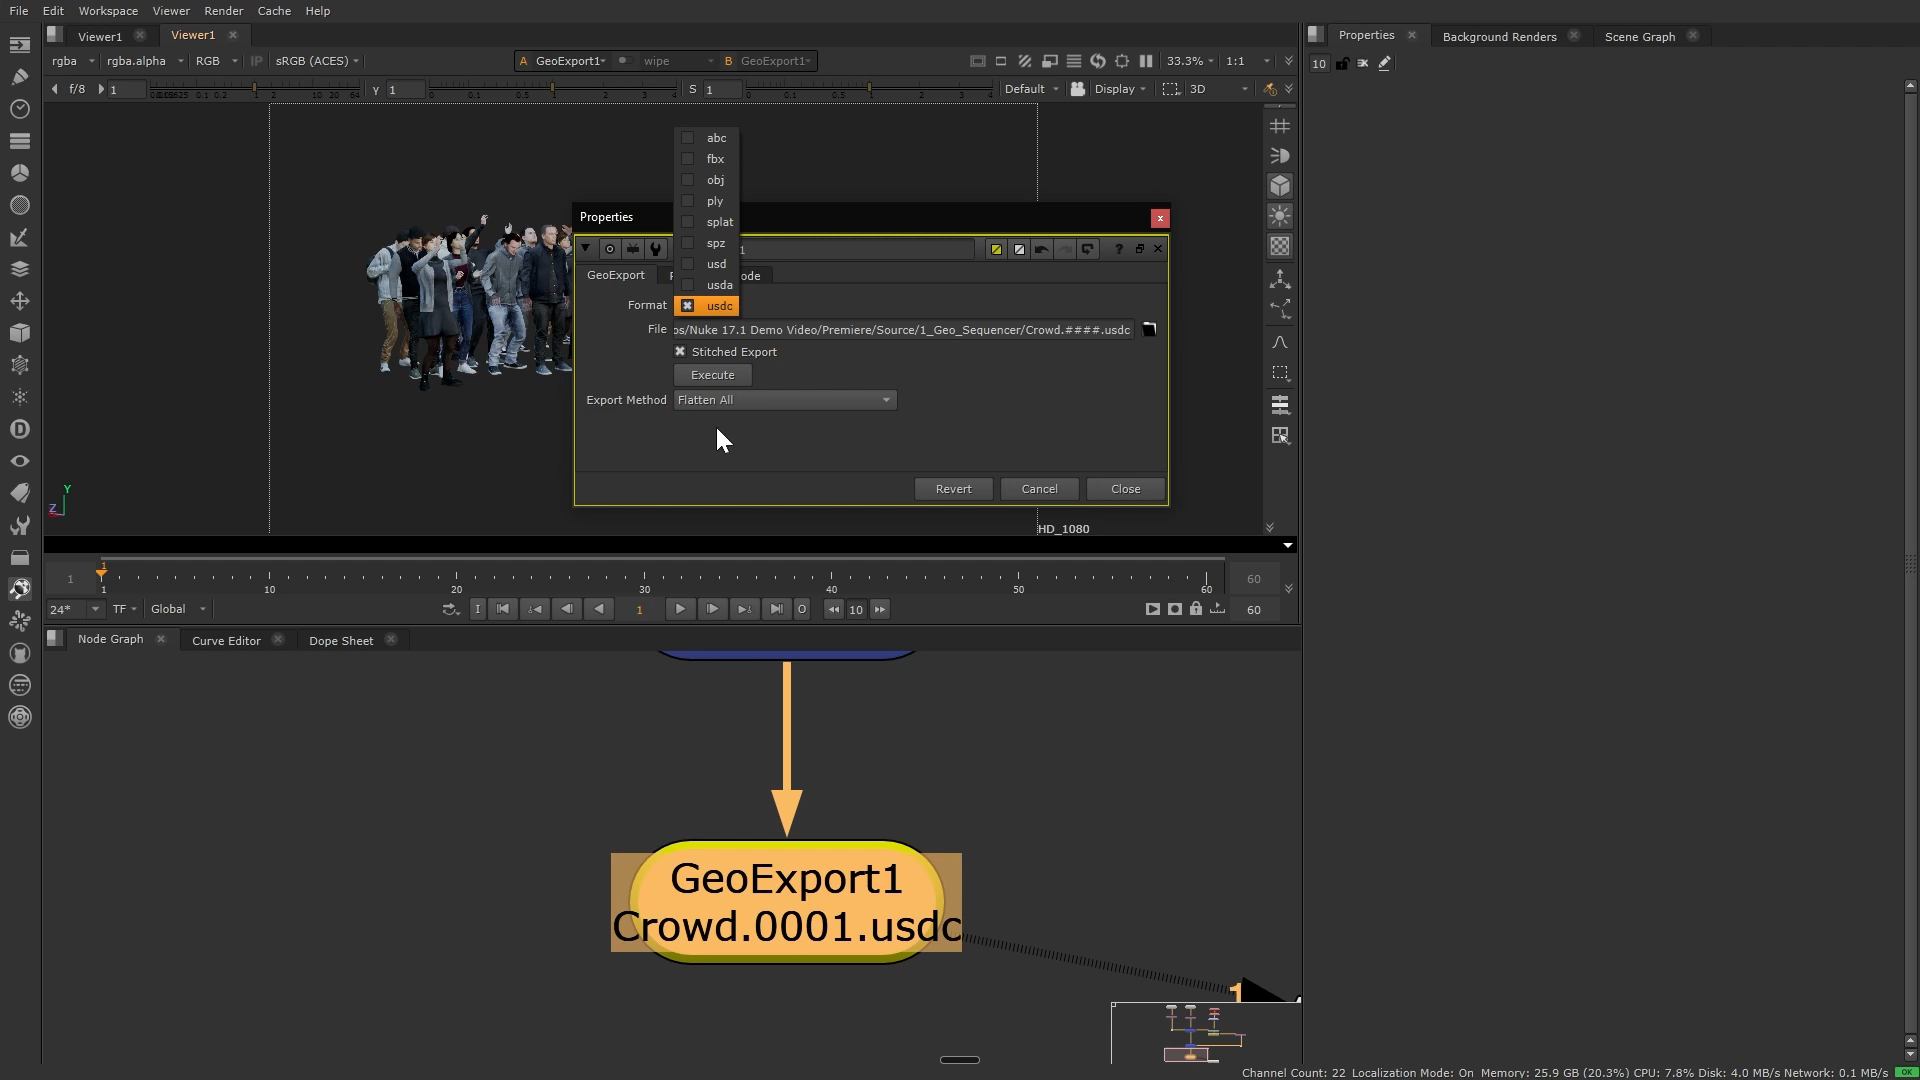The image size is (1920, 1080).
Task: Open the wipe compare mode dropdown
Action: (x=678, y=61)
